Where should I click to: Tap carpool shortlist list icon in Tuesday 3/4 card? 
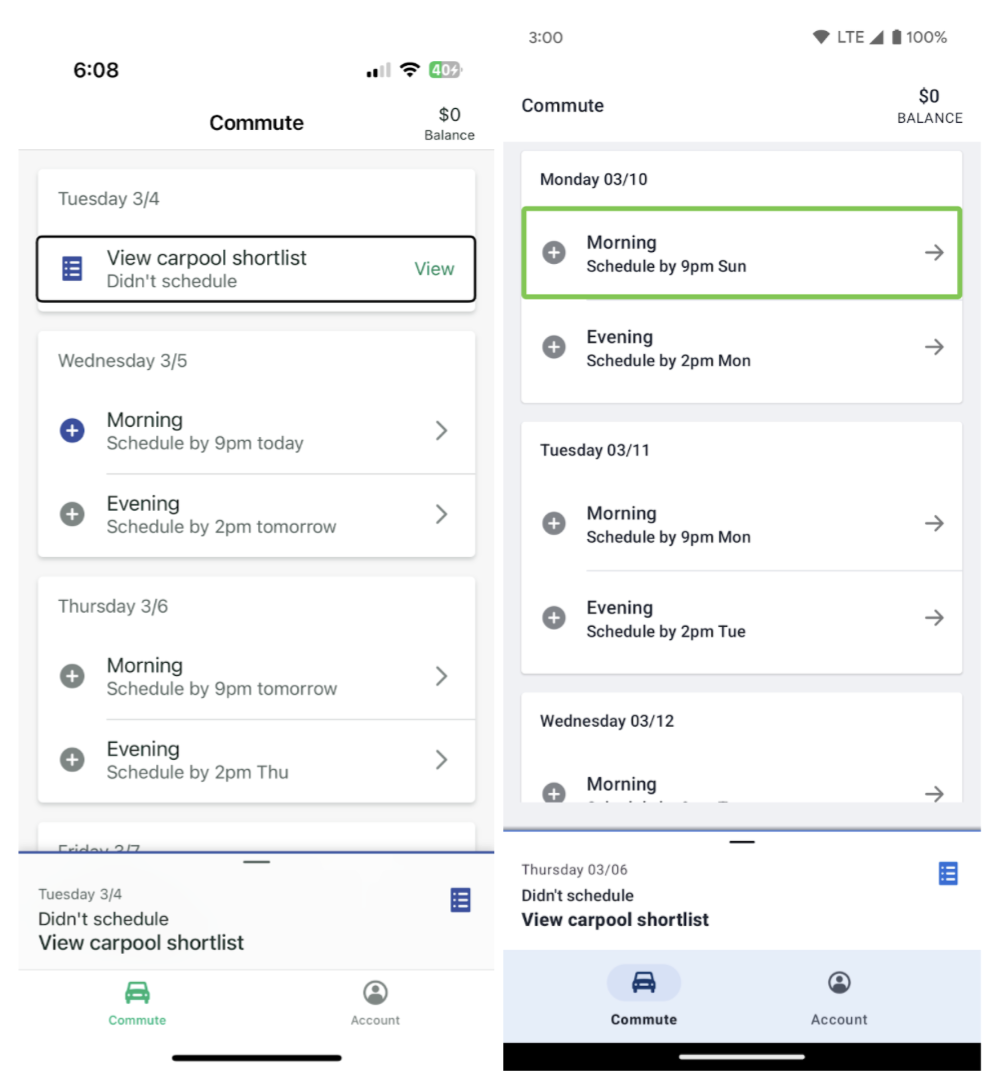[x=72, y=269]
